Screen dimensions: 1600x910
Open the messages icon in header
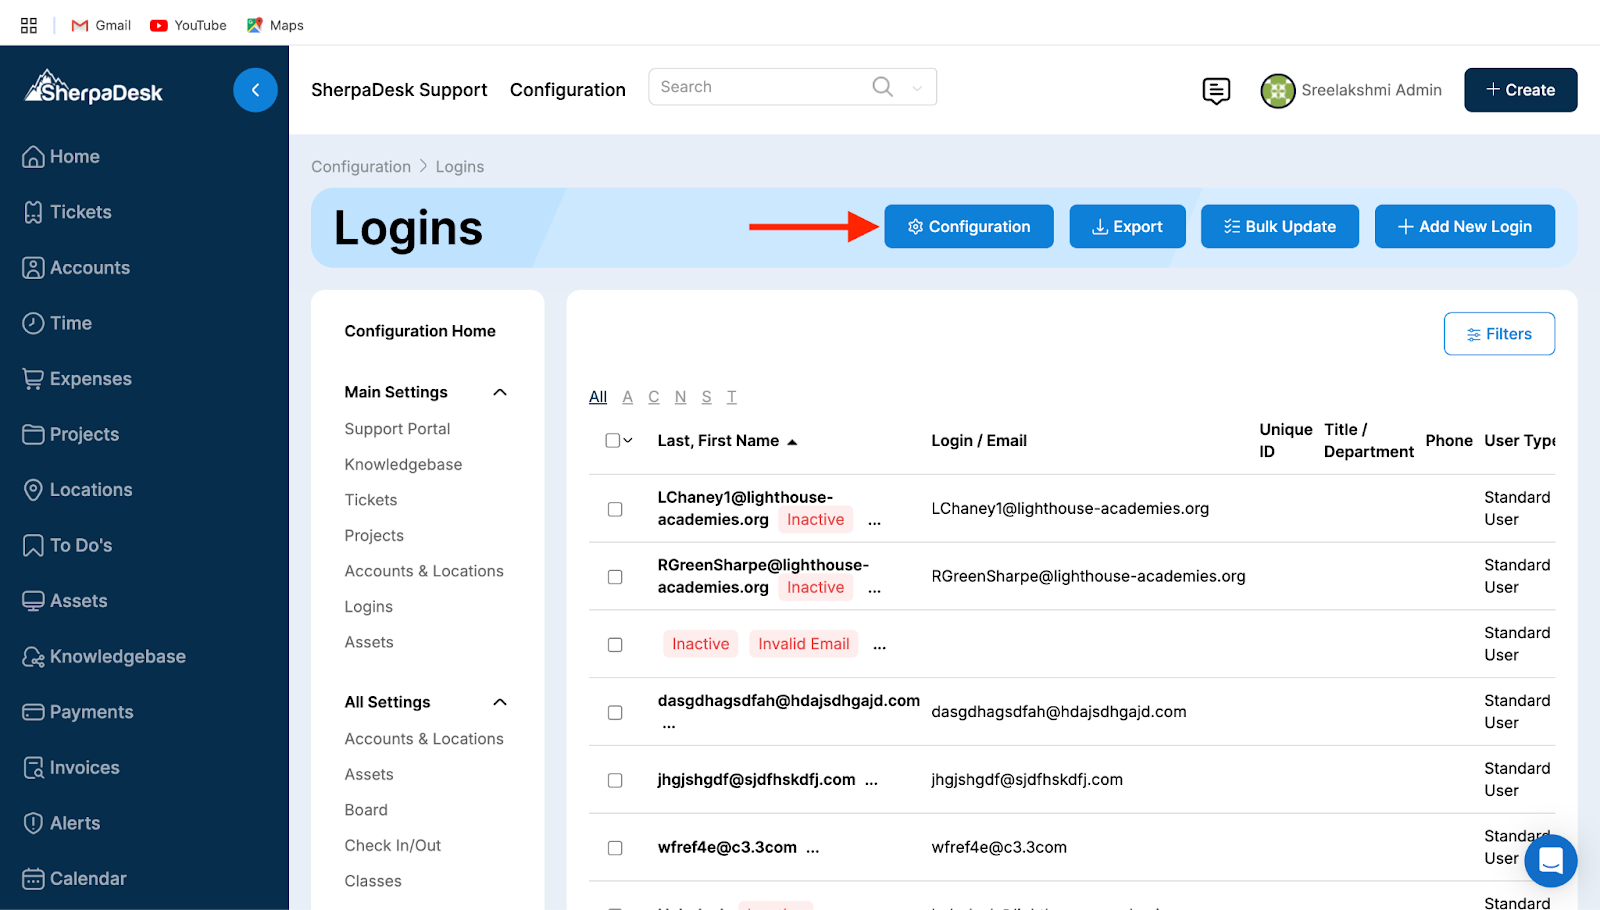(x=1216, y=91)
